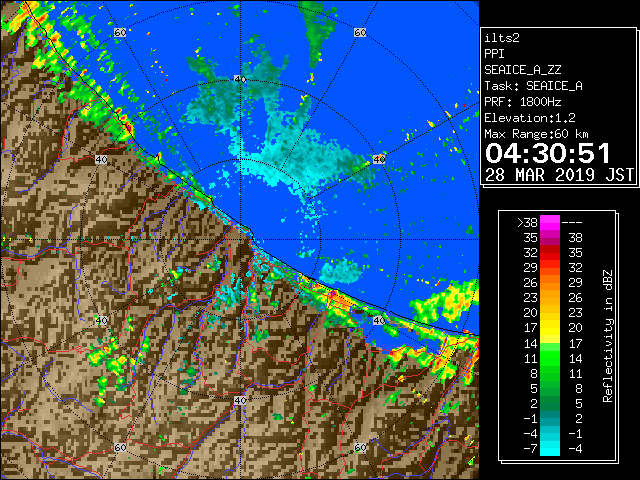Pick the red 32–35 dBZ legend band
640x480 pixels.
pos(550,253)
